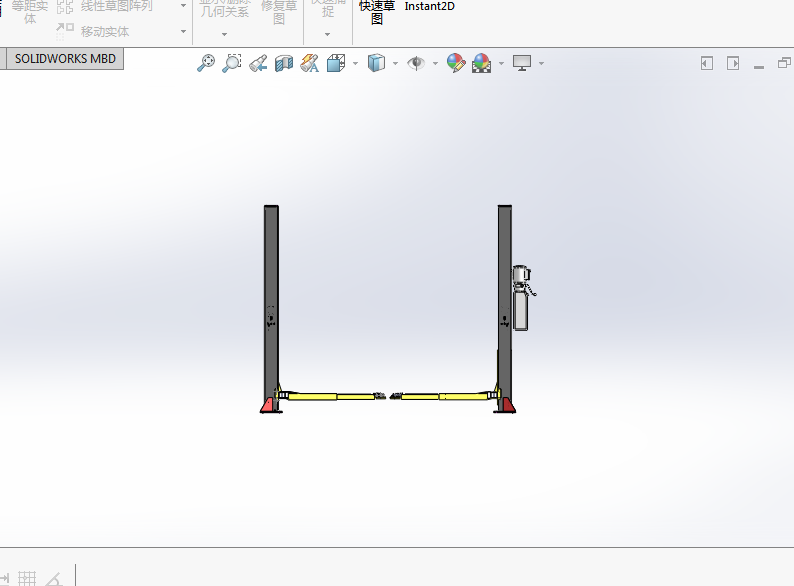Select the left gray lift column
794x586 pixels.
(271, 302)
